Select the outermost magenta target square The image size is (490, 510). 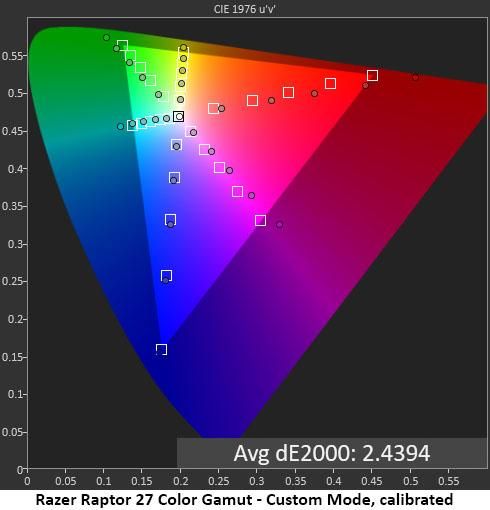point(260,220)
